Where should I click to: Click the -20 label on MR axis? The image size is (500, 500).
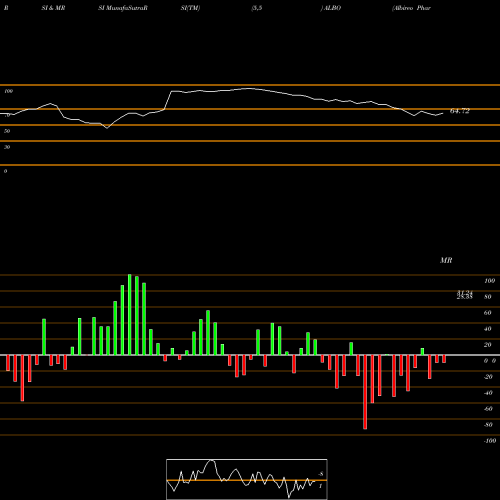[x=488, y=377]
